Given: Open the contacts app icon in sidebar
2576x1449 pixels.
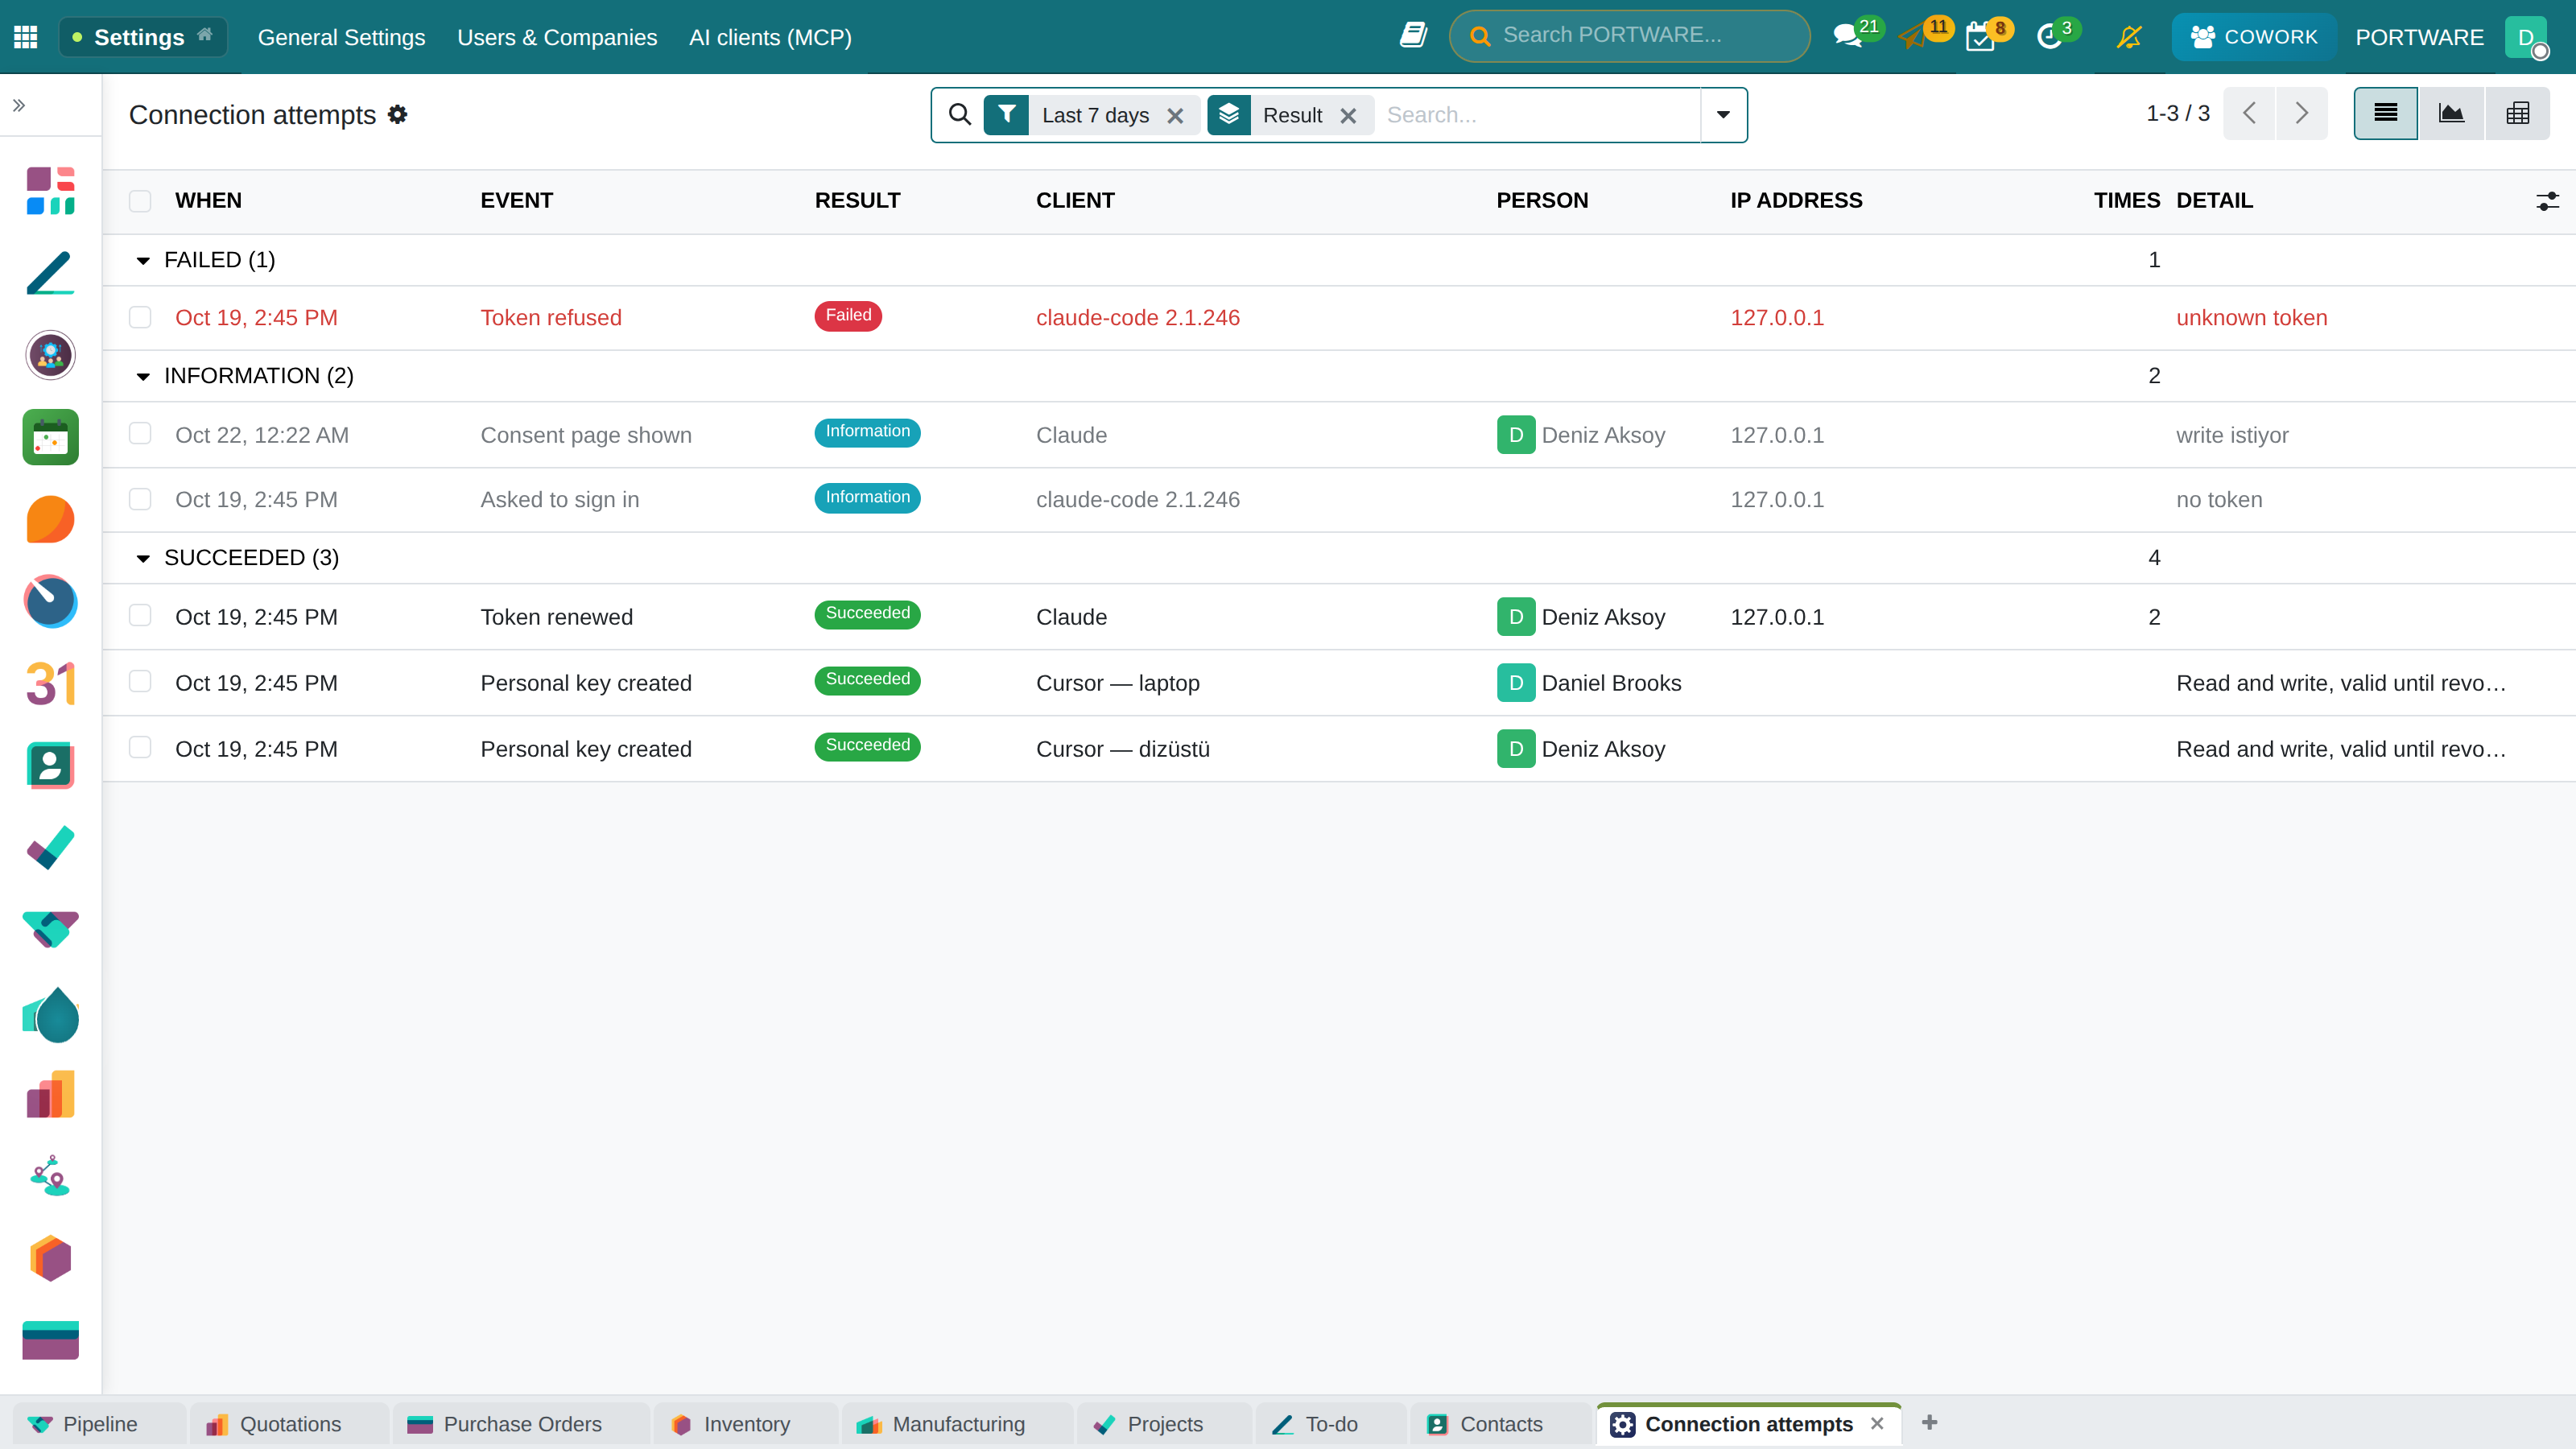Looking at the screenshot, I should tap(50, 766).
